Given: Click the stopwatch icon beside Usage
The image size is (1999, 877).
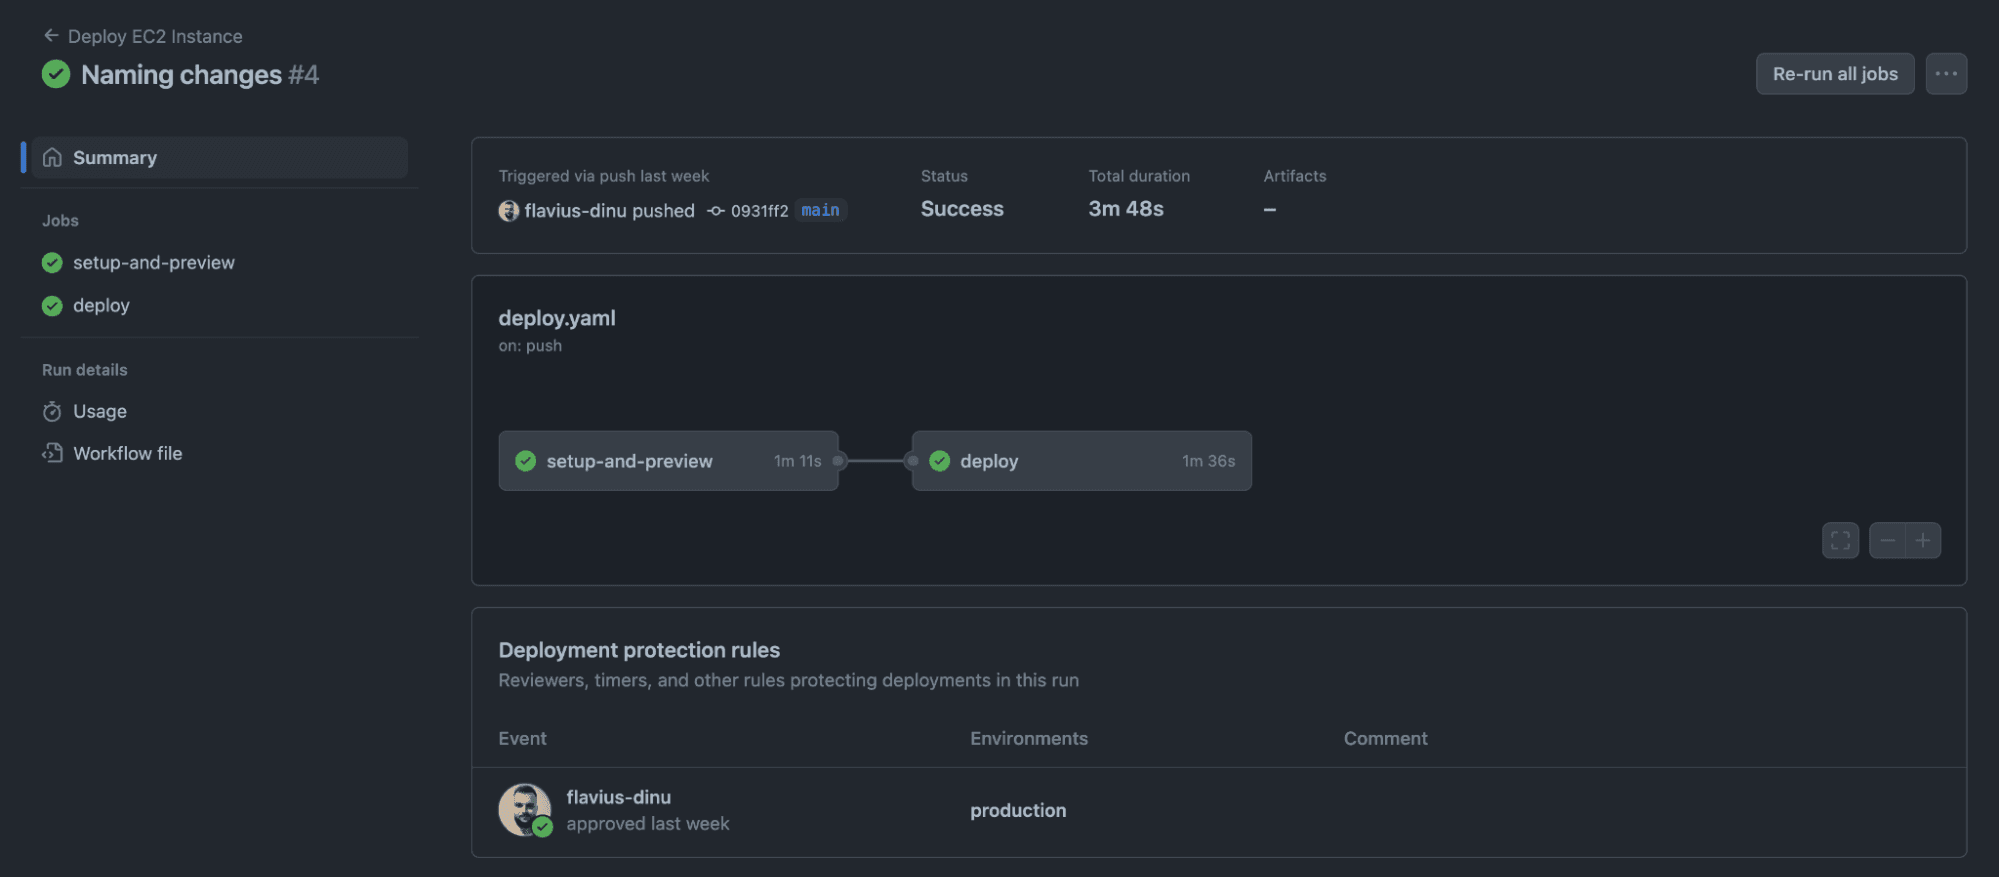Looking at the screenshot, I should [x=52, y=411].
